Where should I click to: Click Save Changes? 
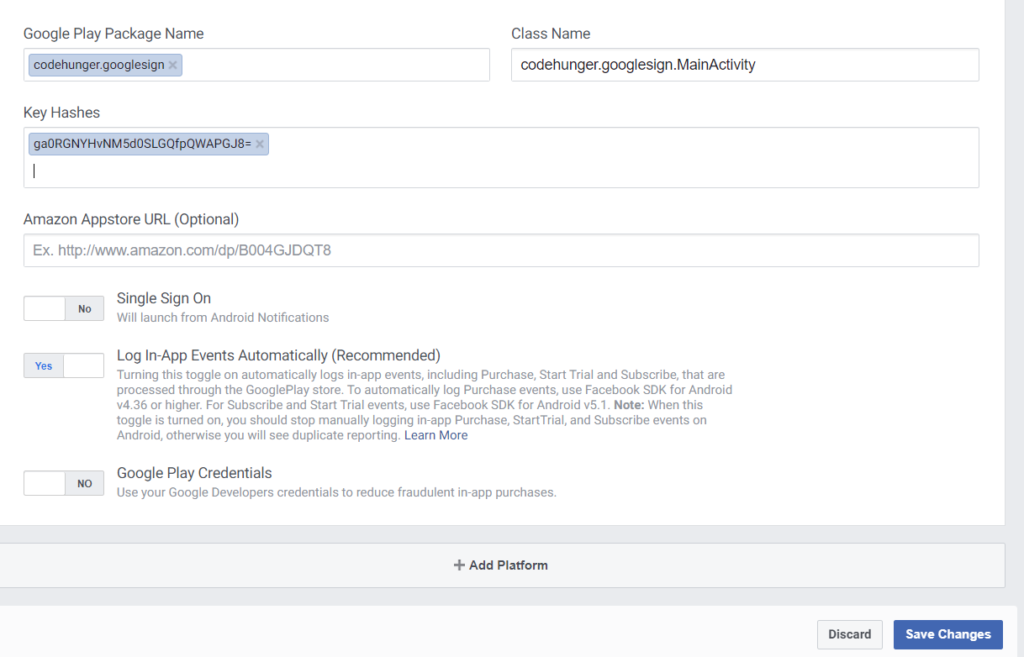pyautogui.click(x=948, y=634)
